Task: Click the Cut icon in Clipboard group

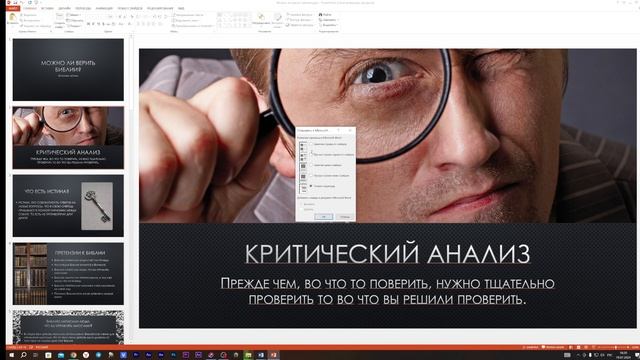Action: pos(22,15)
